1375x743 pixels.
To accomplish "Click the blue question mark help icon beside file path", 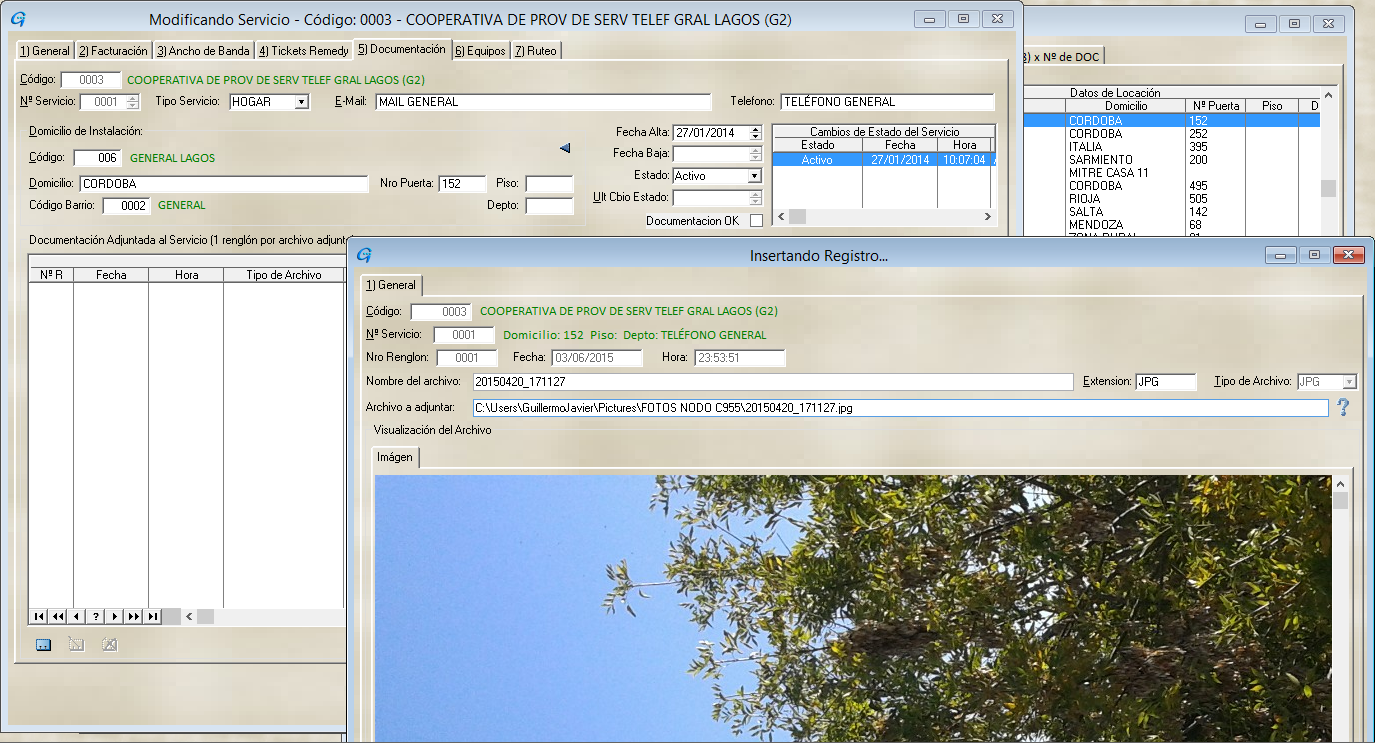I will point(1343,407).
